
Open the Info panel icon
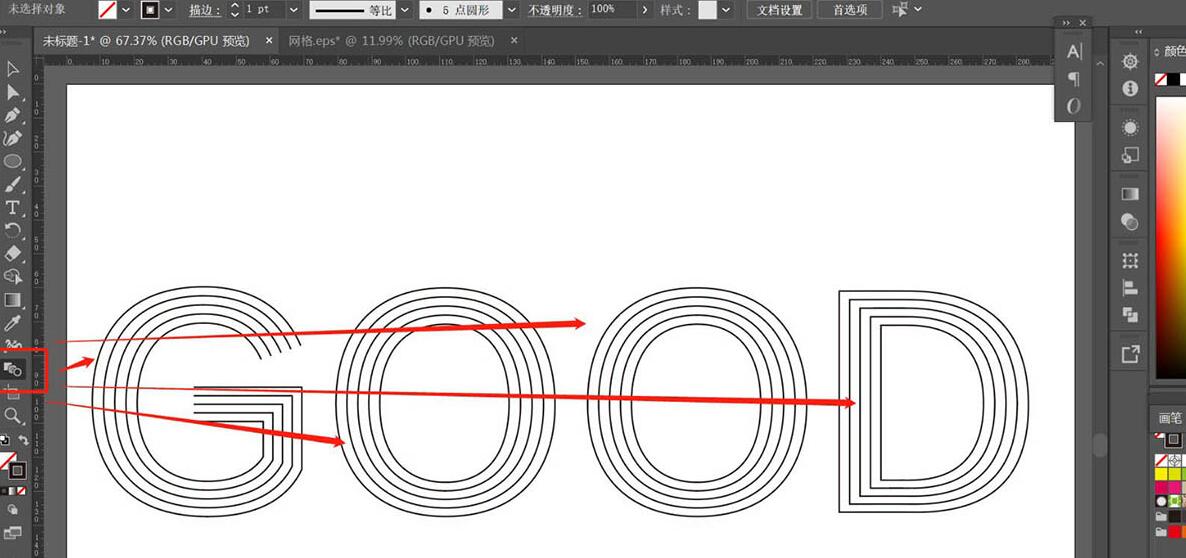[1130, 89]
